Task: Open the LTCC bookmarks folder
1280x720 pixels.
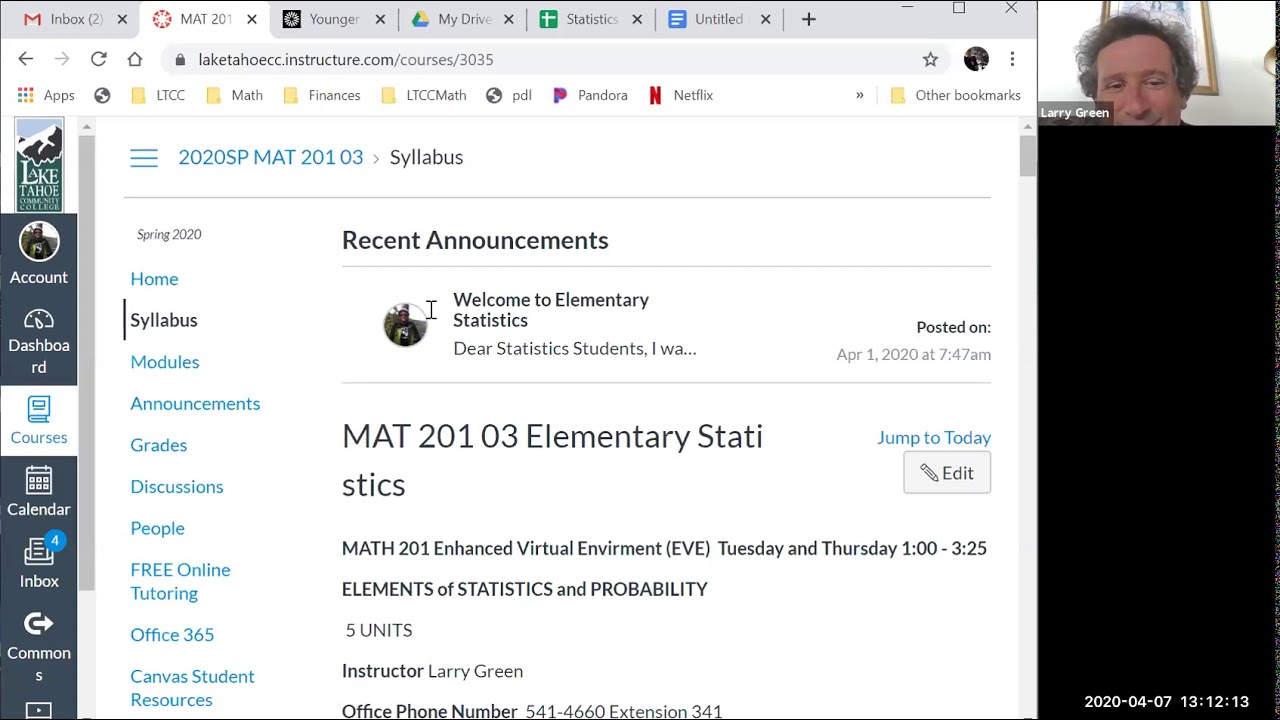Action: 158,95
